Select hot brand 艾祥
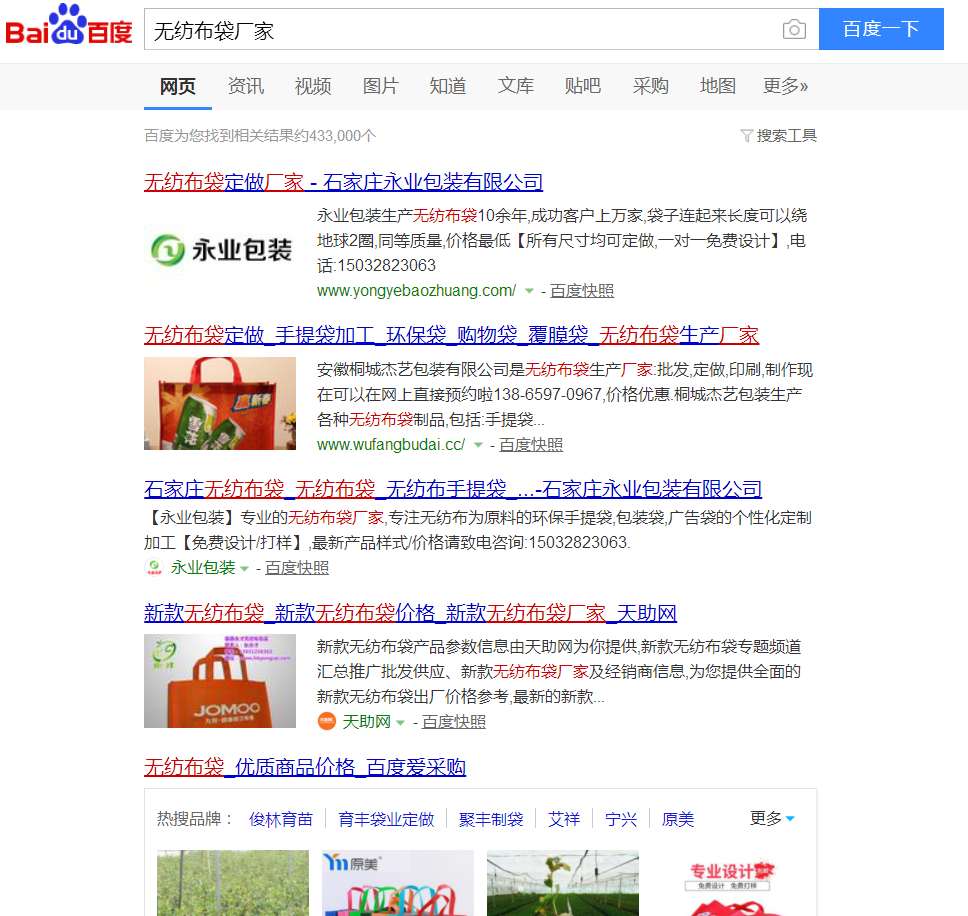This screenshot has width=968, height=916. click(x=564, y=819)
